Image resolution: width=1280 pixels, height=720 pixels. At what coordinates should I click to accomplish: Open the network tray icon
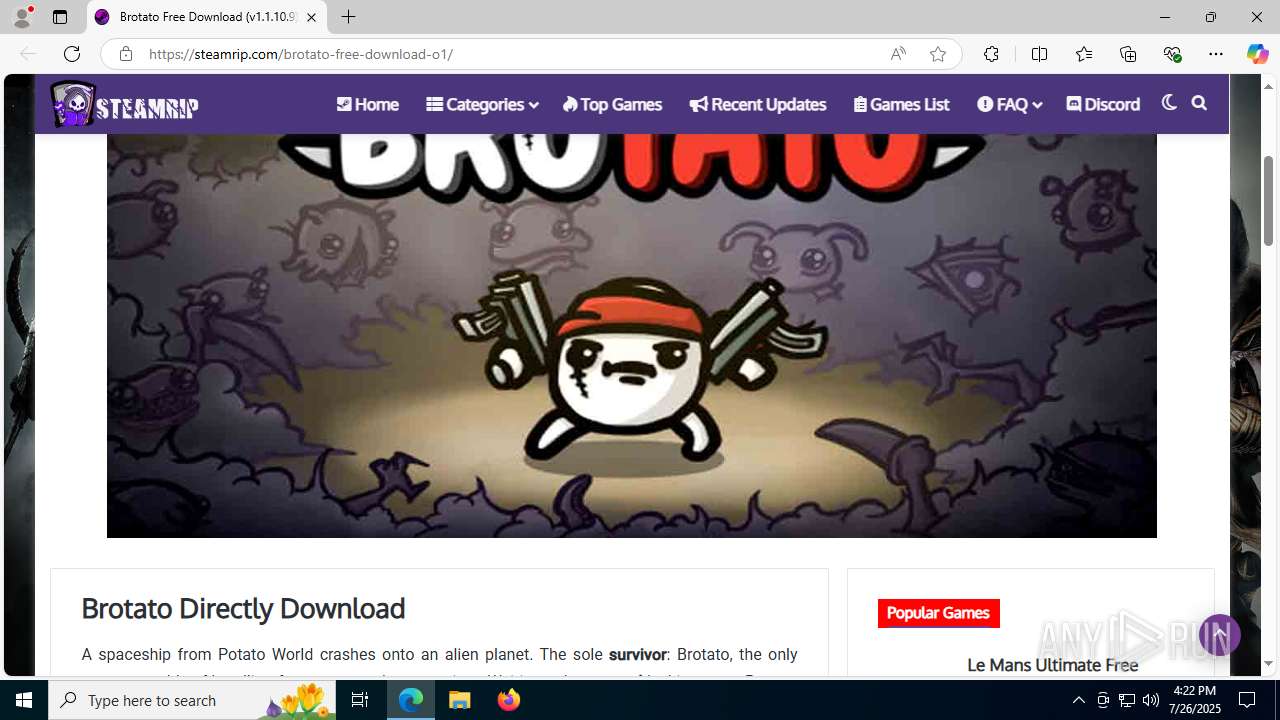(1126, 700)
